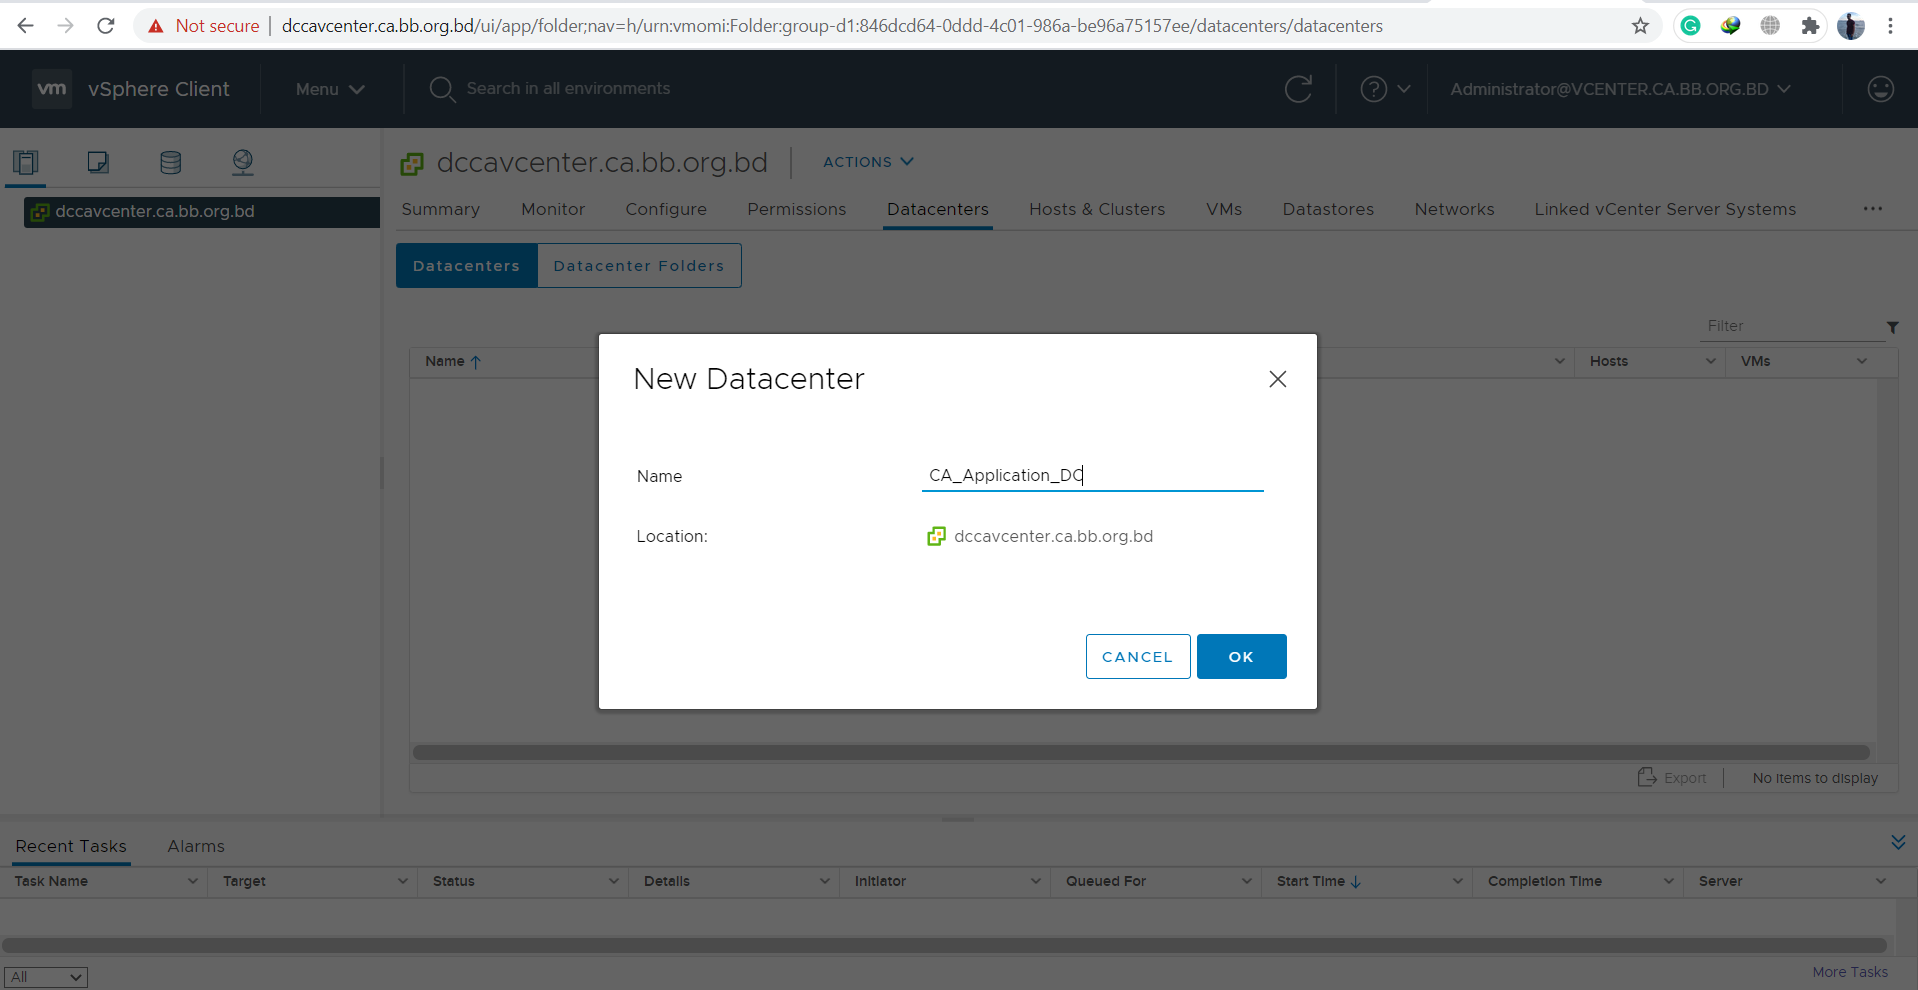Viewport: 1918px width, 990px height.
Task: Collapse the Recent Tasks panel
Action: (x=1897, y=843)
